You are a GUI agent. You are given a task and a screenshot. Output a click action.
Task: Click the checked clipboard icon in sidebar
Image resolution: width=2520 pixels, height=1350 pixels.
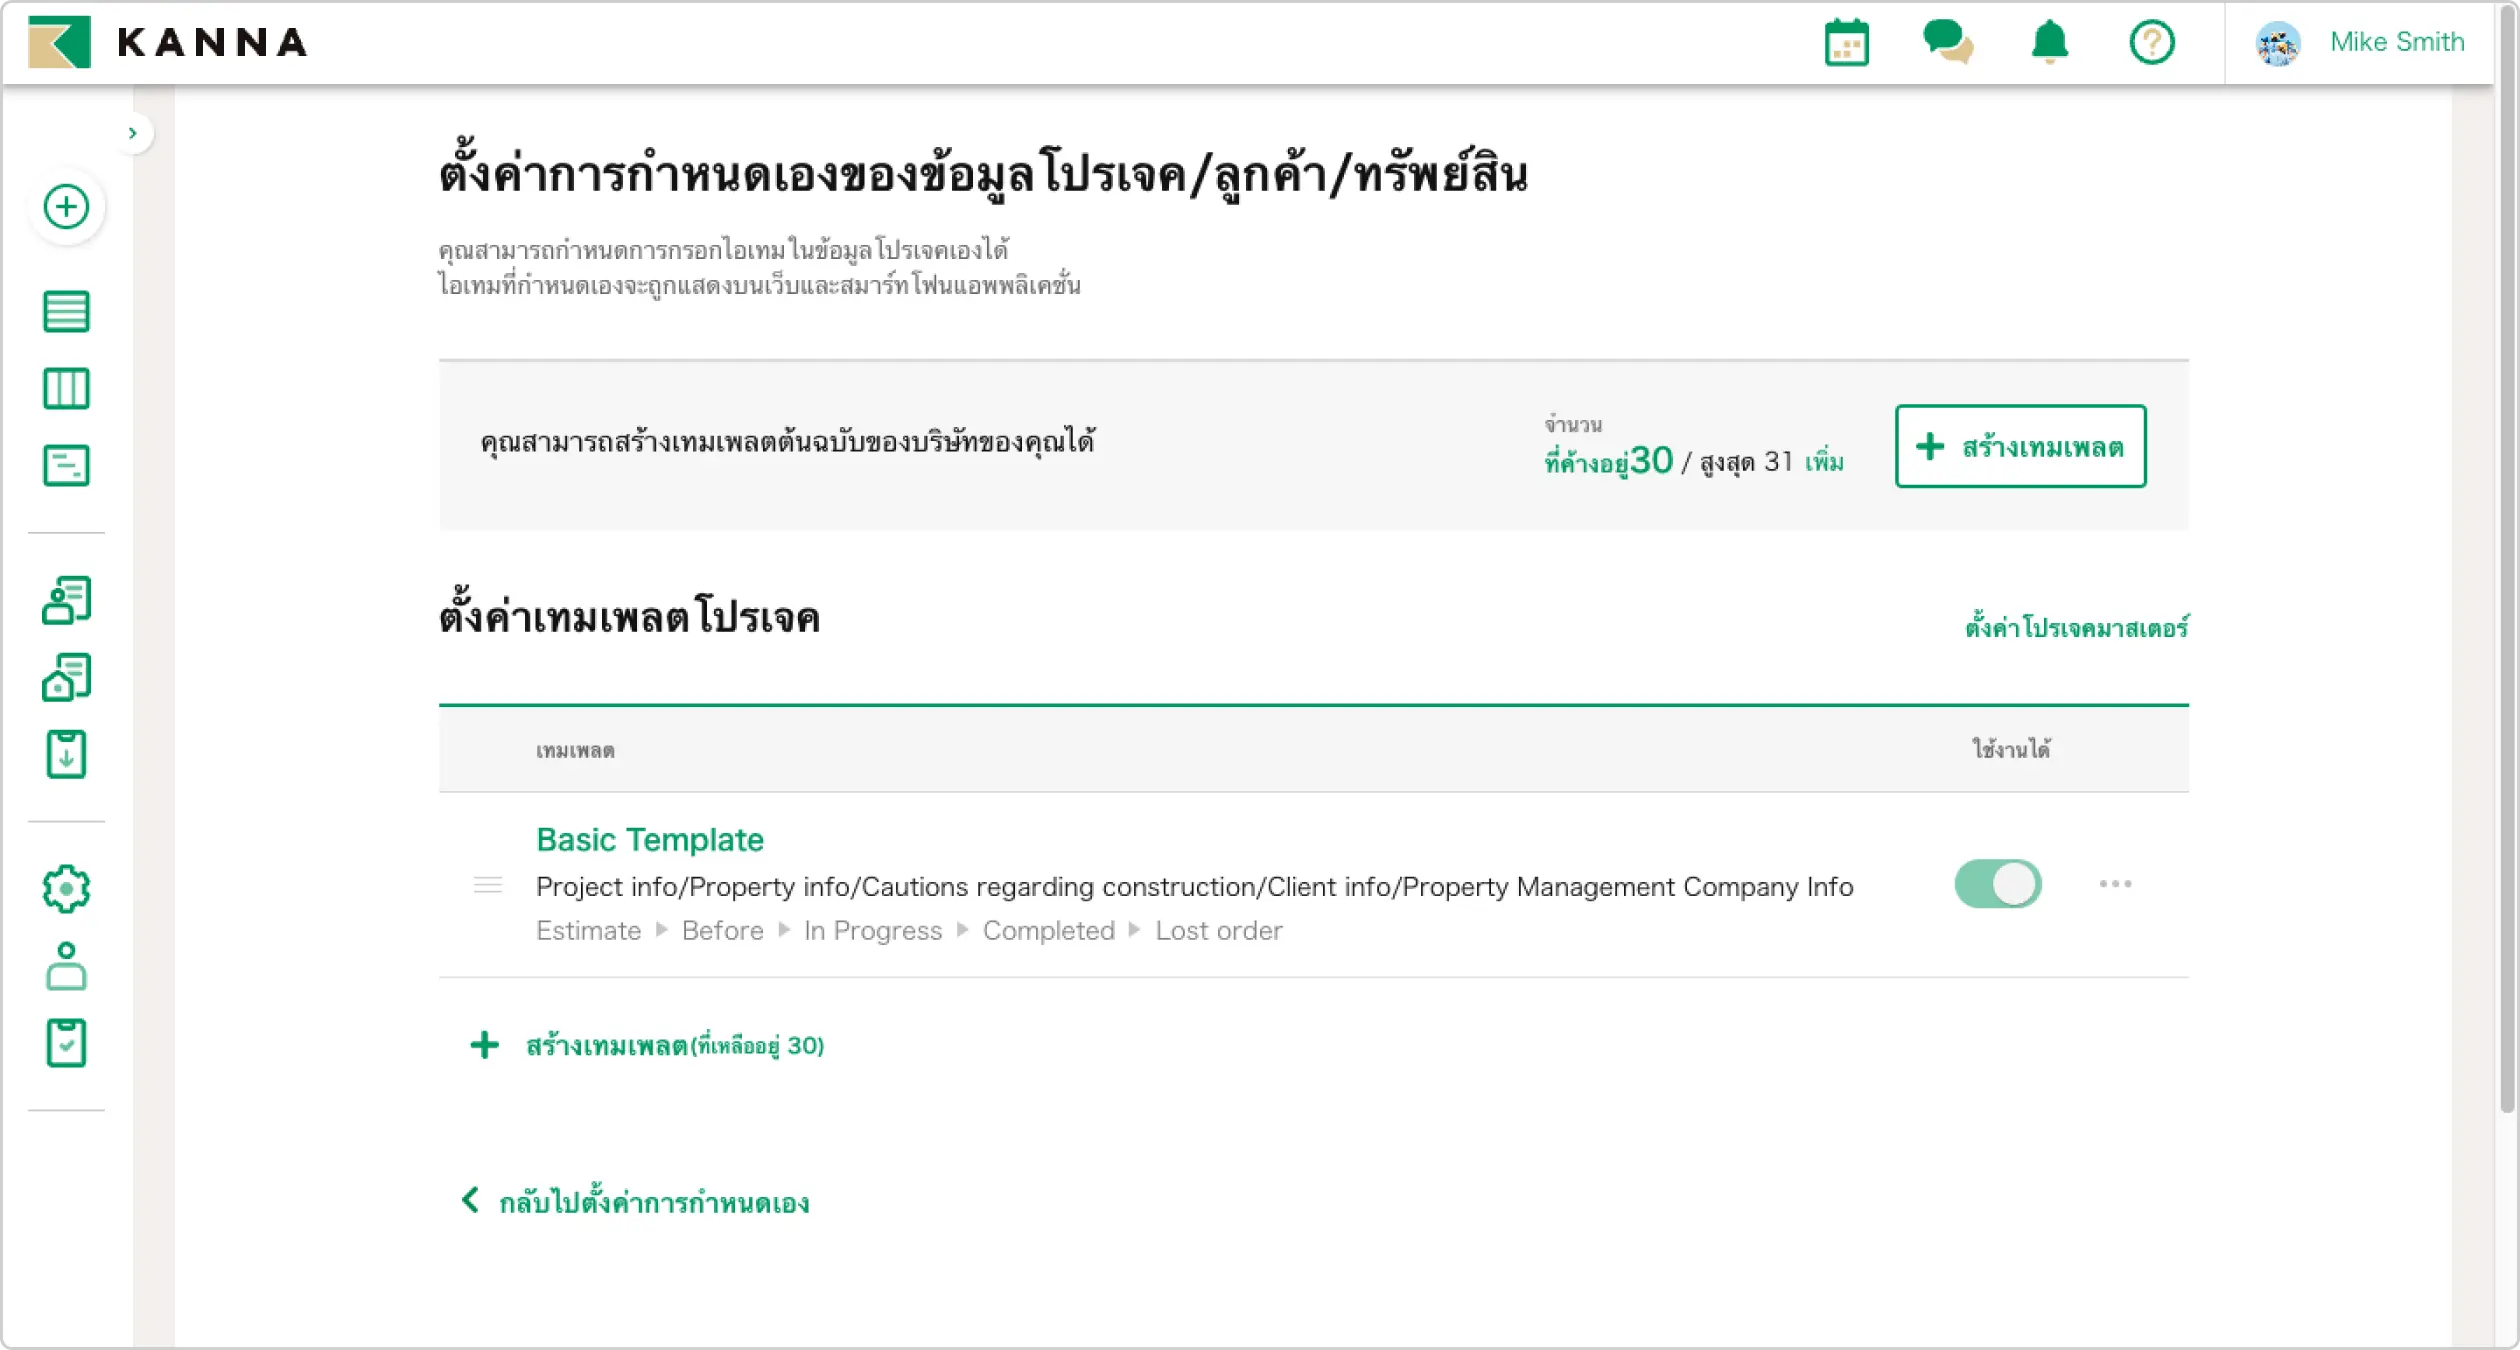click(x=66, y=1043)
